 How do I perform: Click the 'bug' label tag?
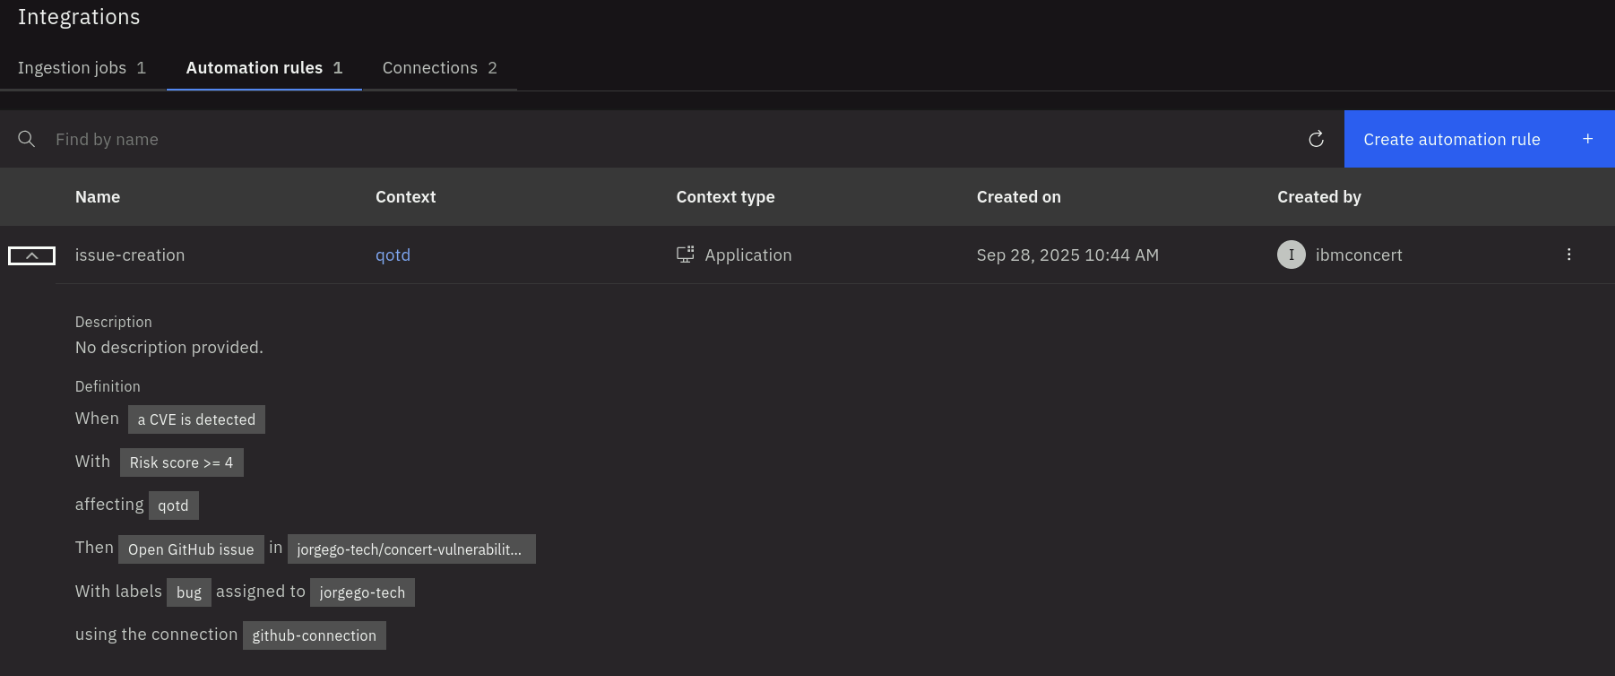click(x=189, y=593)
